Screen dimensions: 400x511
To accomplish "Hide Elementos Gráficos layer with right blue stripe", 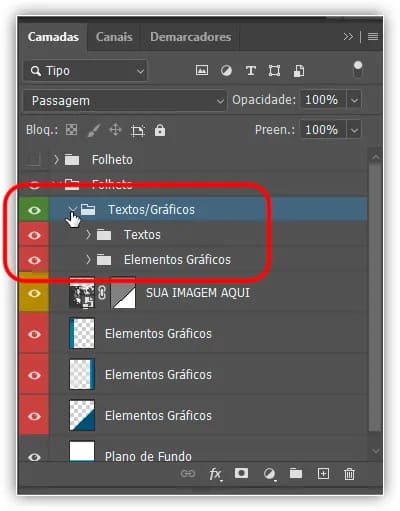I will click(34, 375).
